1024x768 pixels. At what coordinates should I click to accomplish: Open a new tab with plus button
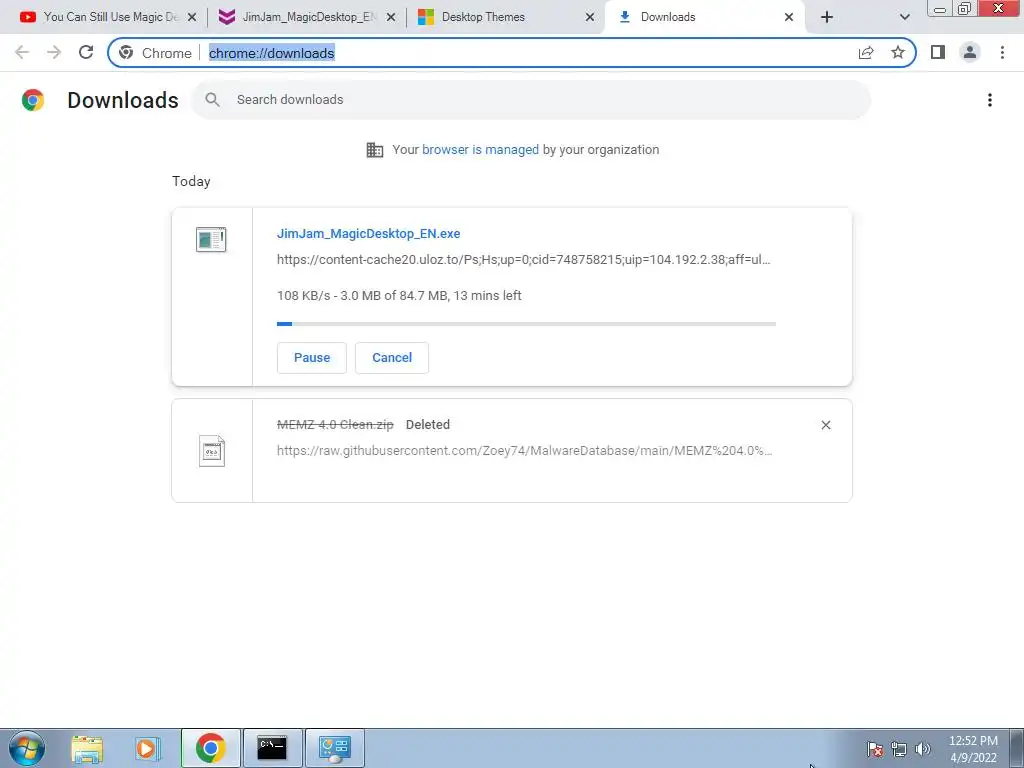pyautogui.click(x=827, y=18)
